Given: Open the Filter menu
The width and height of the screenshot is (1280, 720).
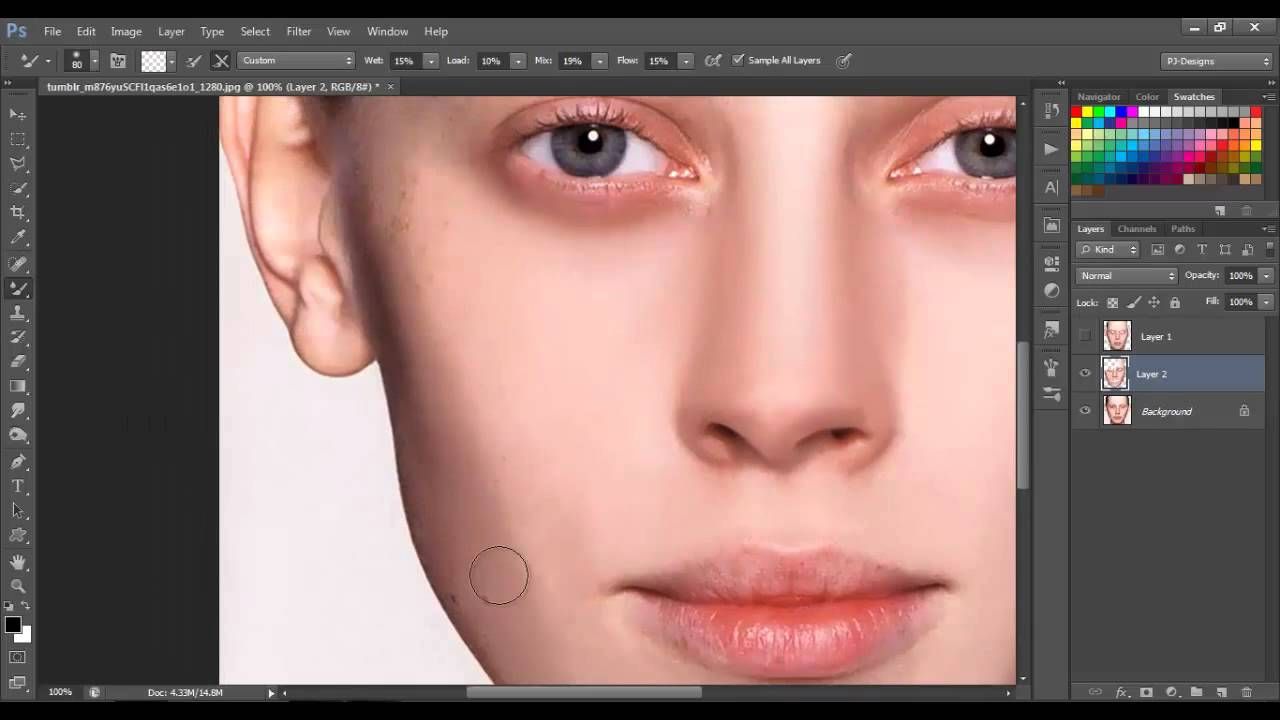Looking at the screenshot, I should 298,31.
